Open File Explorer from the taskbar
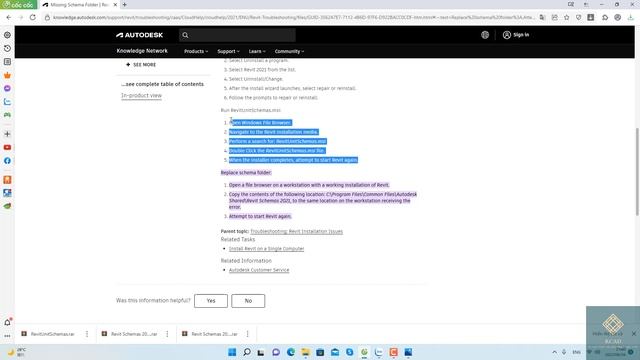Screen dimensions: 640x360 click(x=305, y=352)
